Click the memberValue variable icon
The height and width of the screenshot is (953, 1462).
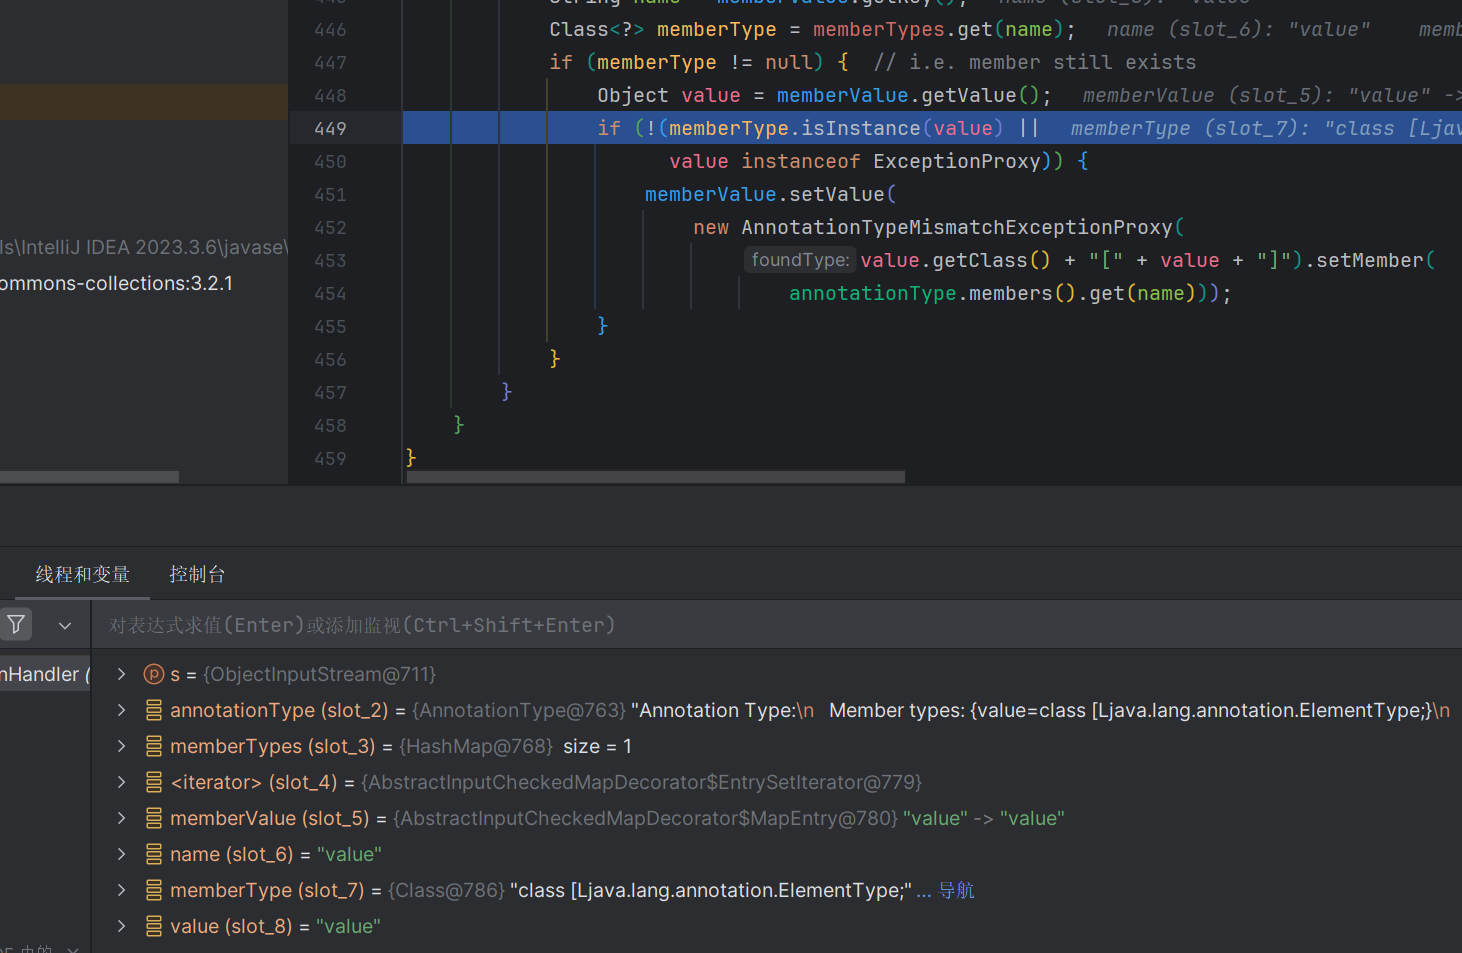pyautogui.click(x=154, y=819)
